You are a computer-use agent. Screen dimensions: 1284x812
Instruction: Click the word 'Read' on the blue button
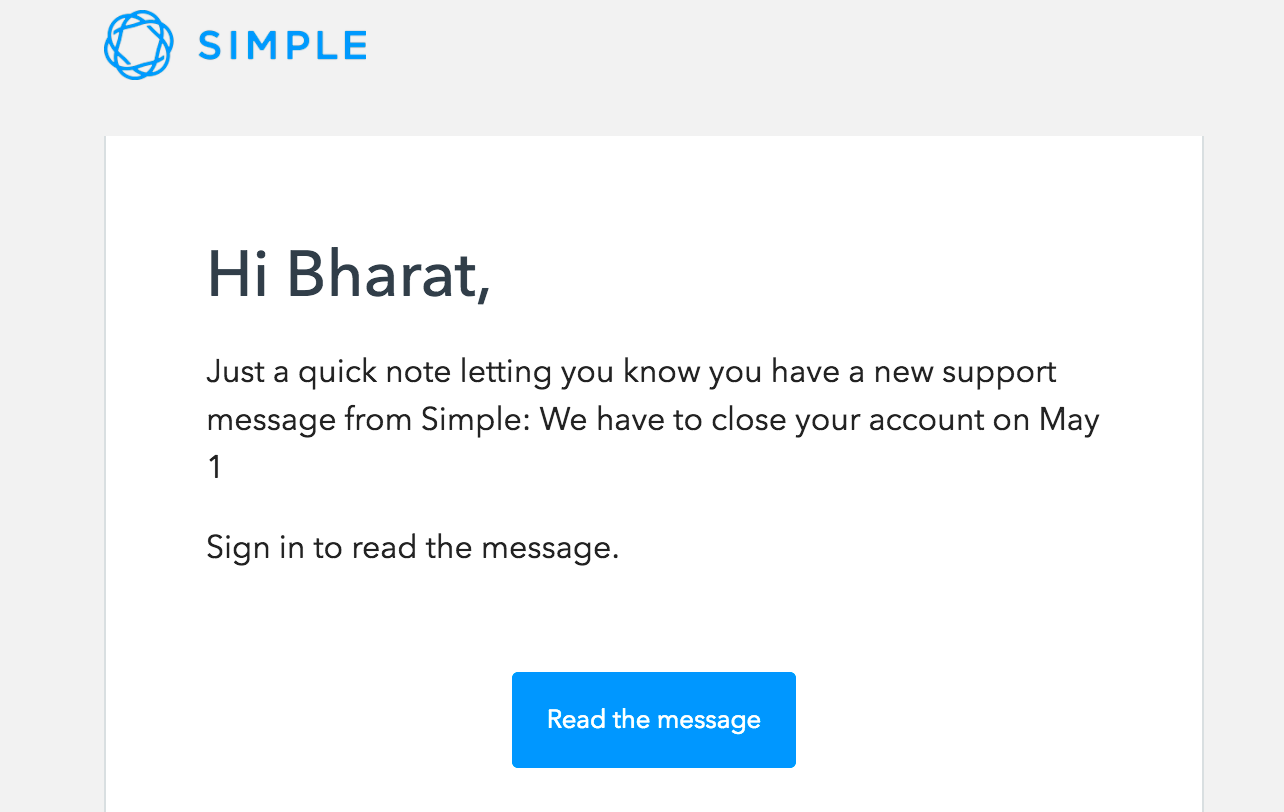coord(576,719)
